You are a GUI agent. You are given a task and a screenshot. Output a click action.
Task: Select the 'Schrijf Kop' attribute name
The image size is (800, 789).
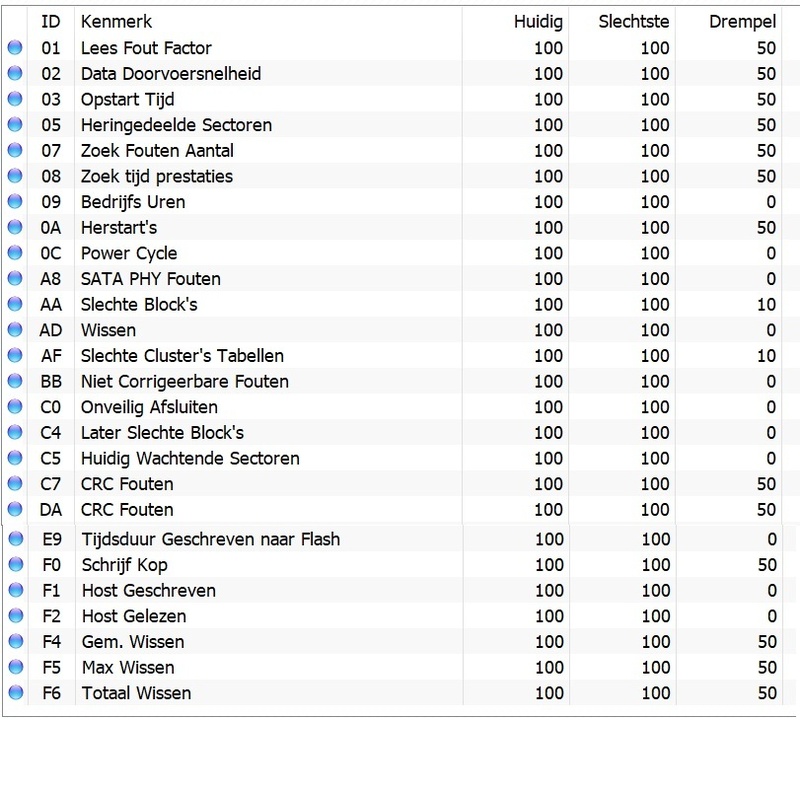124,565
